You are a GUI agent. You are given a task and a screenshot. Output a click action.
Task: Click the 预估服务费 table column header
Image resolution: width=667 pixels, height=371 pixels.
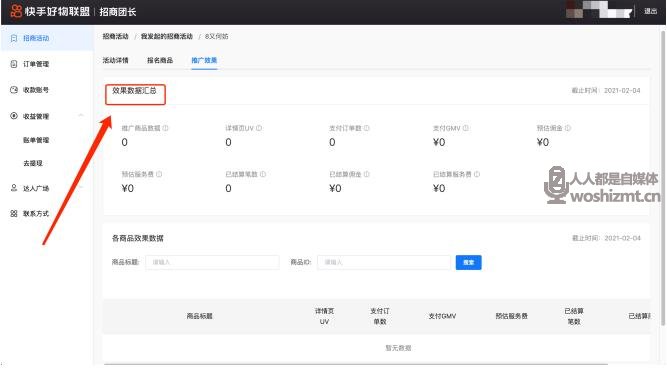coord(511,316)
